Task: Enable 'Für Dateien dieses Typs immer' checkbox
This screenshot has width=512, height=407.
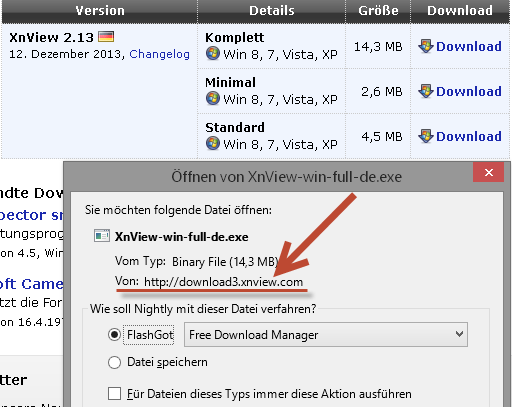Action: (x=114, y=394)
